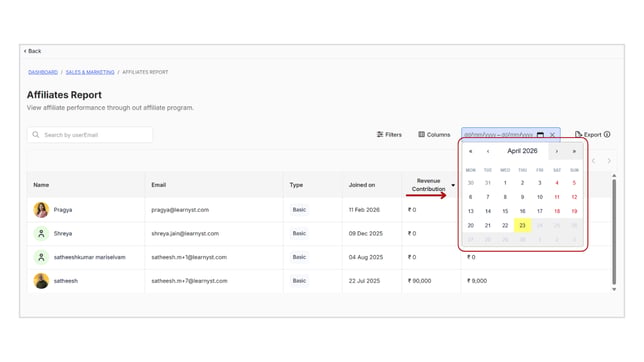
Task: Jump back one year in calendar
Action: 471,151
